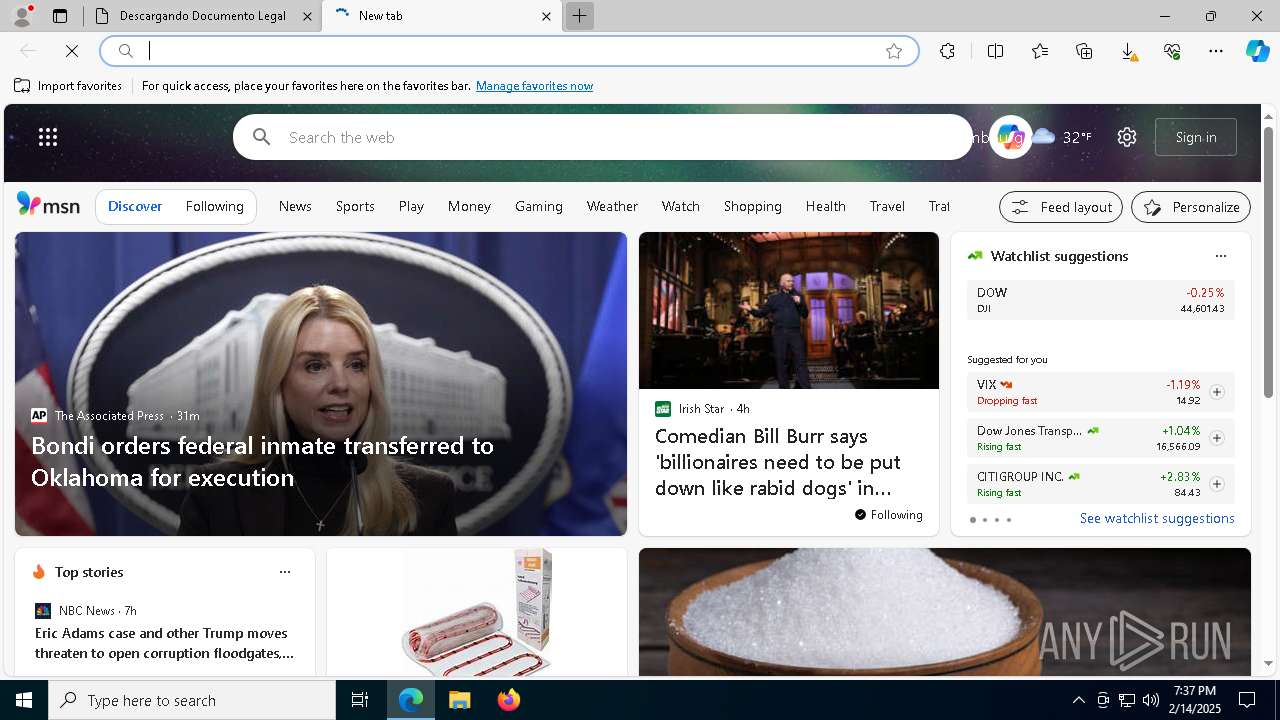Click the Personalize button
Image resolution: width=1280 pixels, height=720 pixels.
click(1191, 207)
